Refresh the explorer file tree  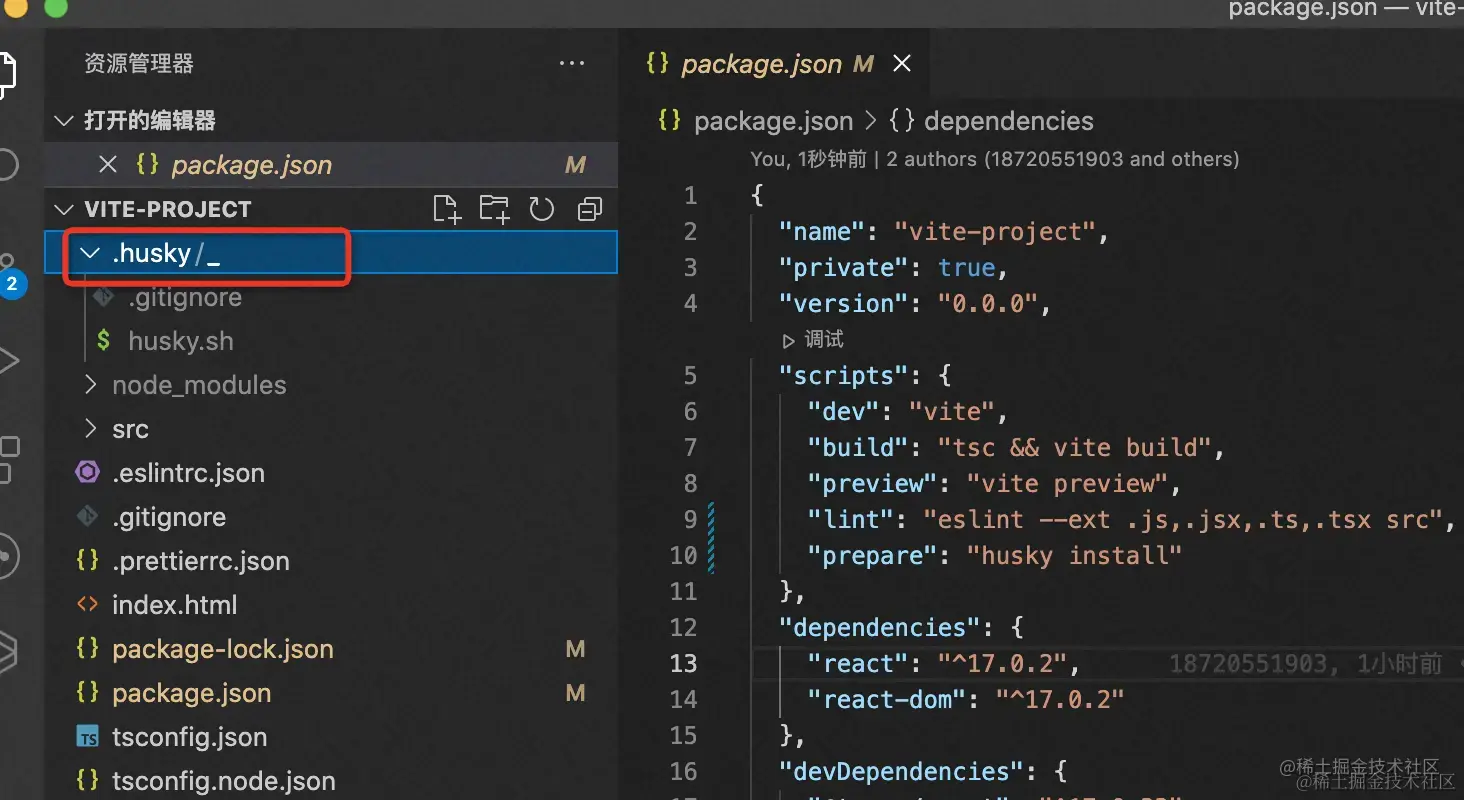pyautogui.click(x=541, y=209)
